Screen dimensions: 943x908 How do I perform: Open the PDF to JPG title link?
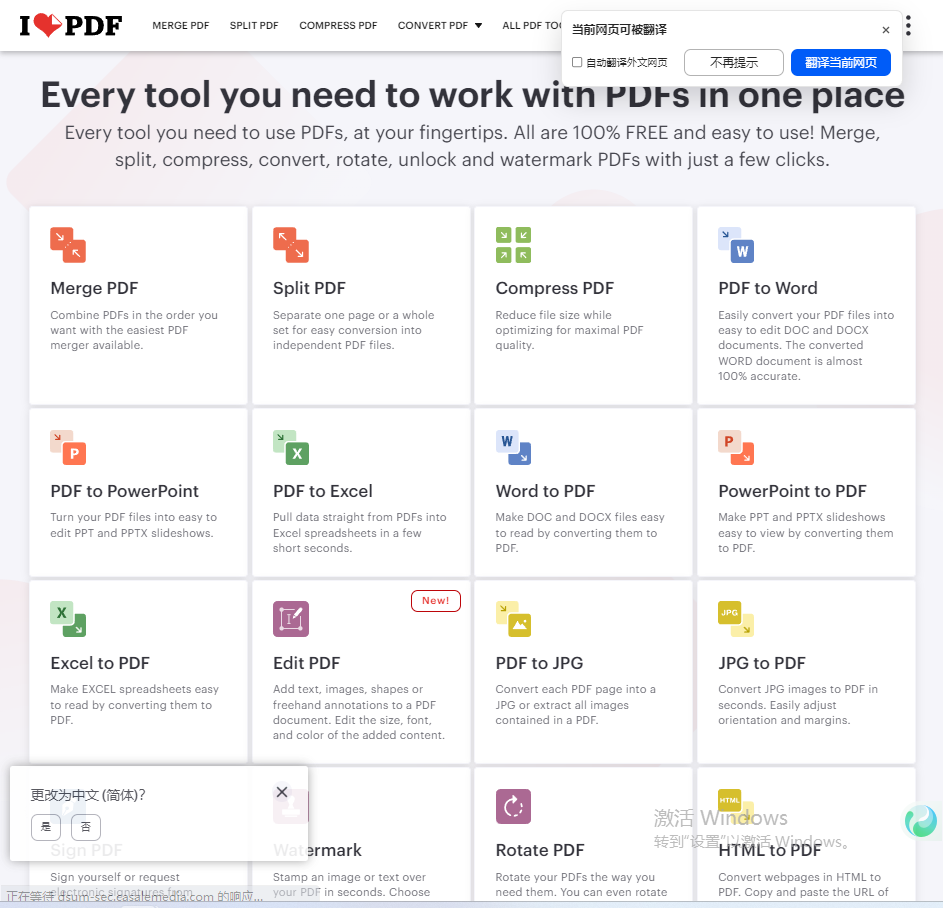tap(539, 663)
